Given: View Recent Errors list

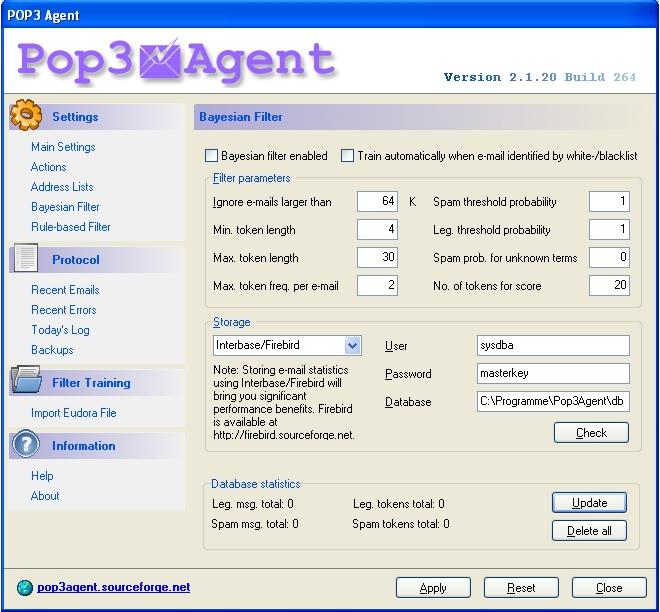Looking at the screenshot, I should (x=64, y=310).
